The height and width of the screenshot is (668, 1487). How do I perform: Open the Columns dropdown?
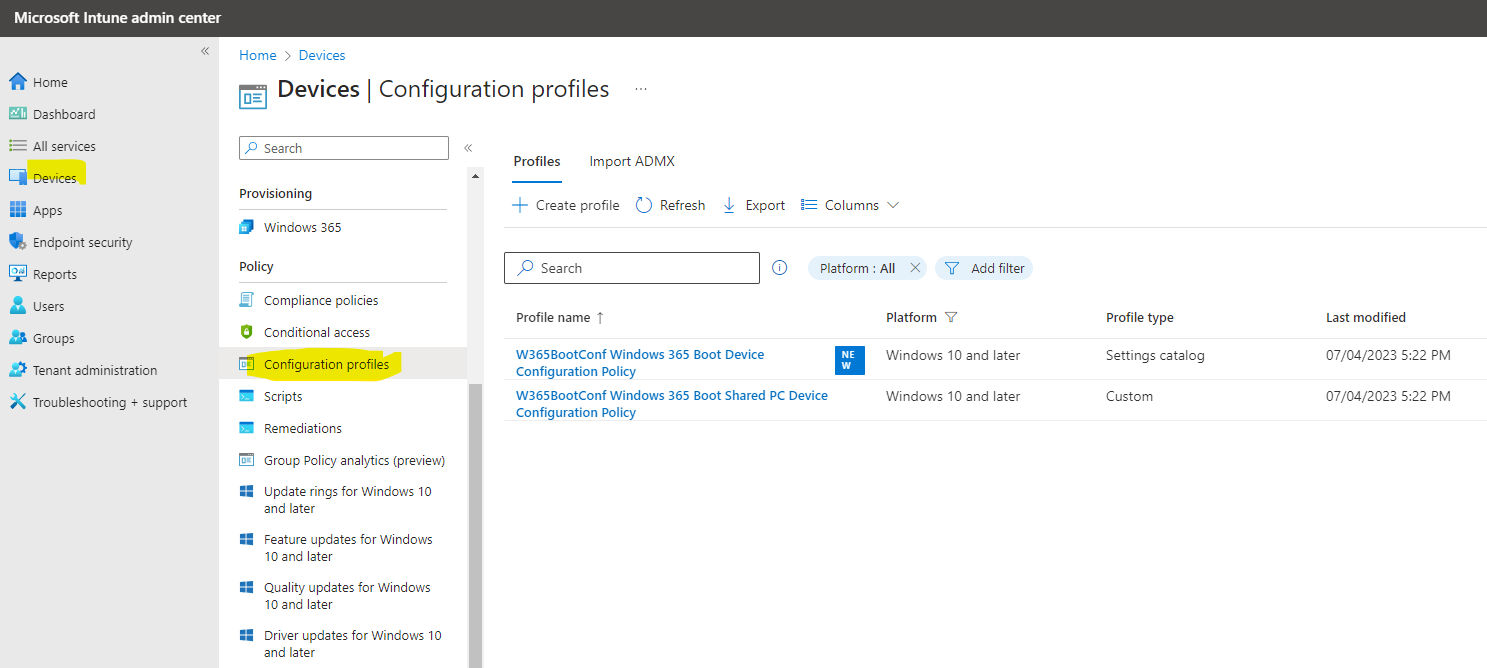point(851,205)
